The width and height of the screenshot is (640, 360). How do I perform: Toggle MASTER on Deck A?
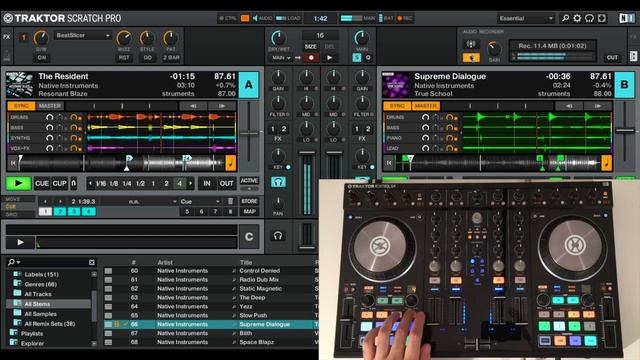click(50, 106)
